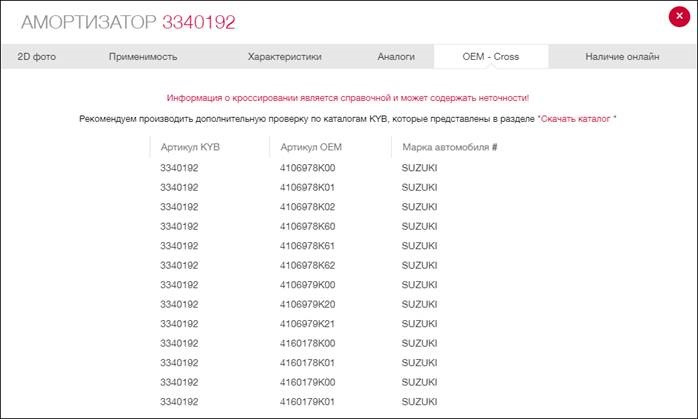This screenshot has width=698, height=419.
Task: Select the Характеристики tab
Action: (x=284, y=57)
